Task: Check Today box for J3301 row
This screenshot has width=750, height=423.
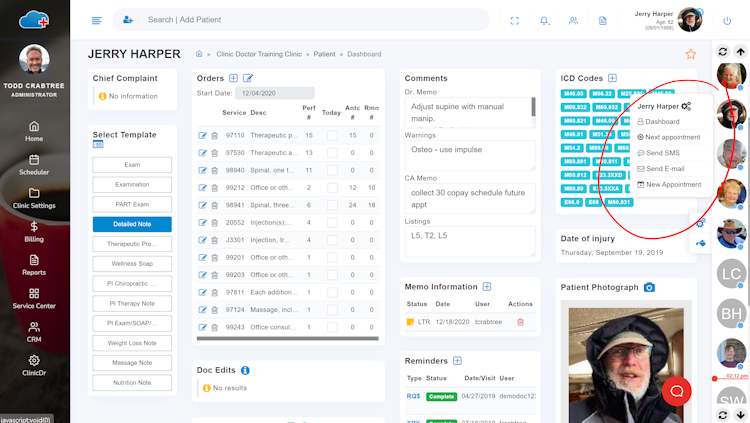Action: (332, 240)
